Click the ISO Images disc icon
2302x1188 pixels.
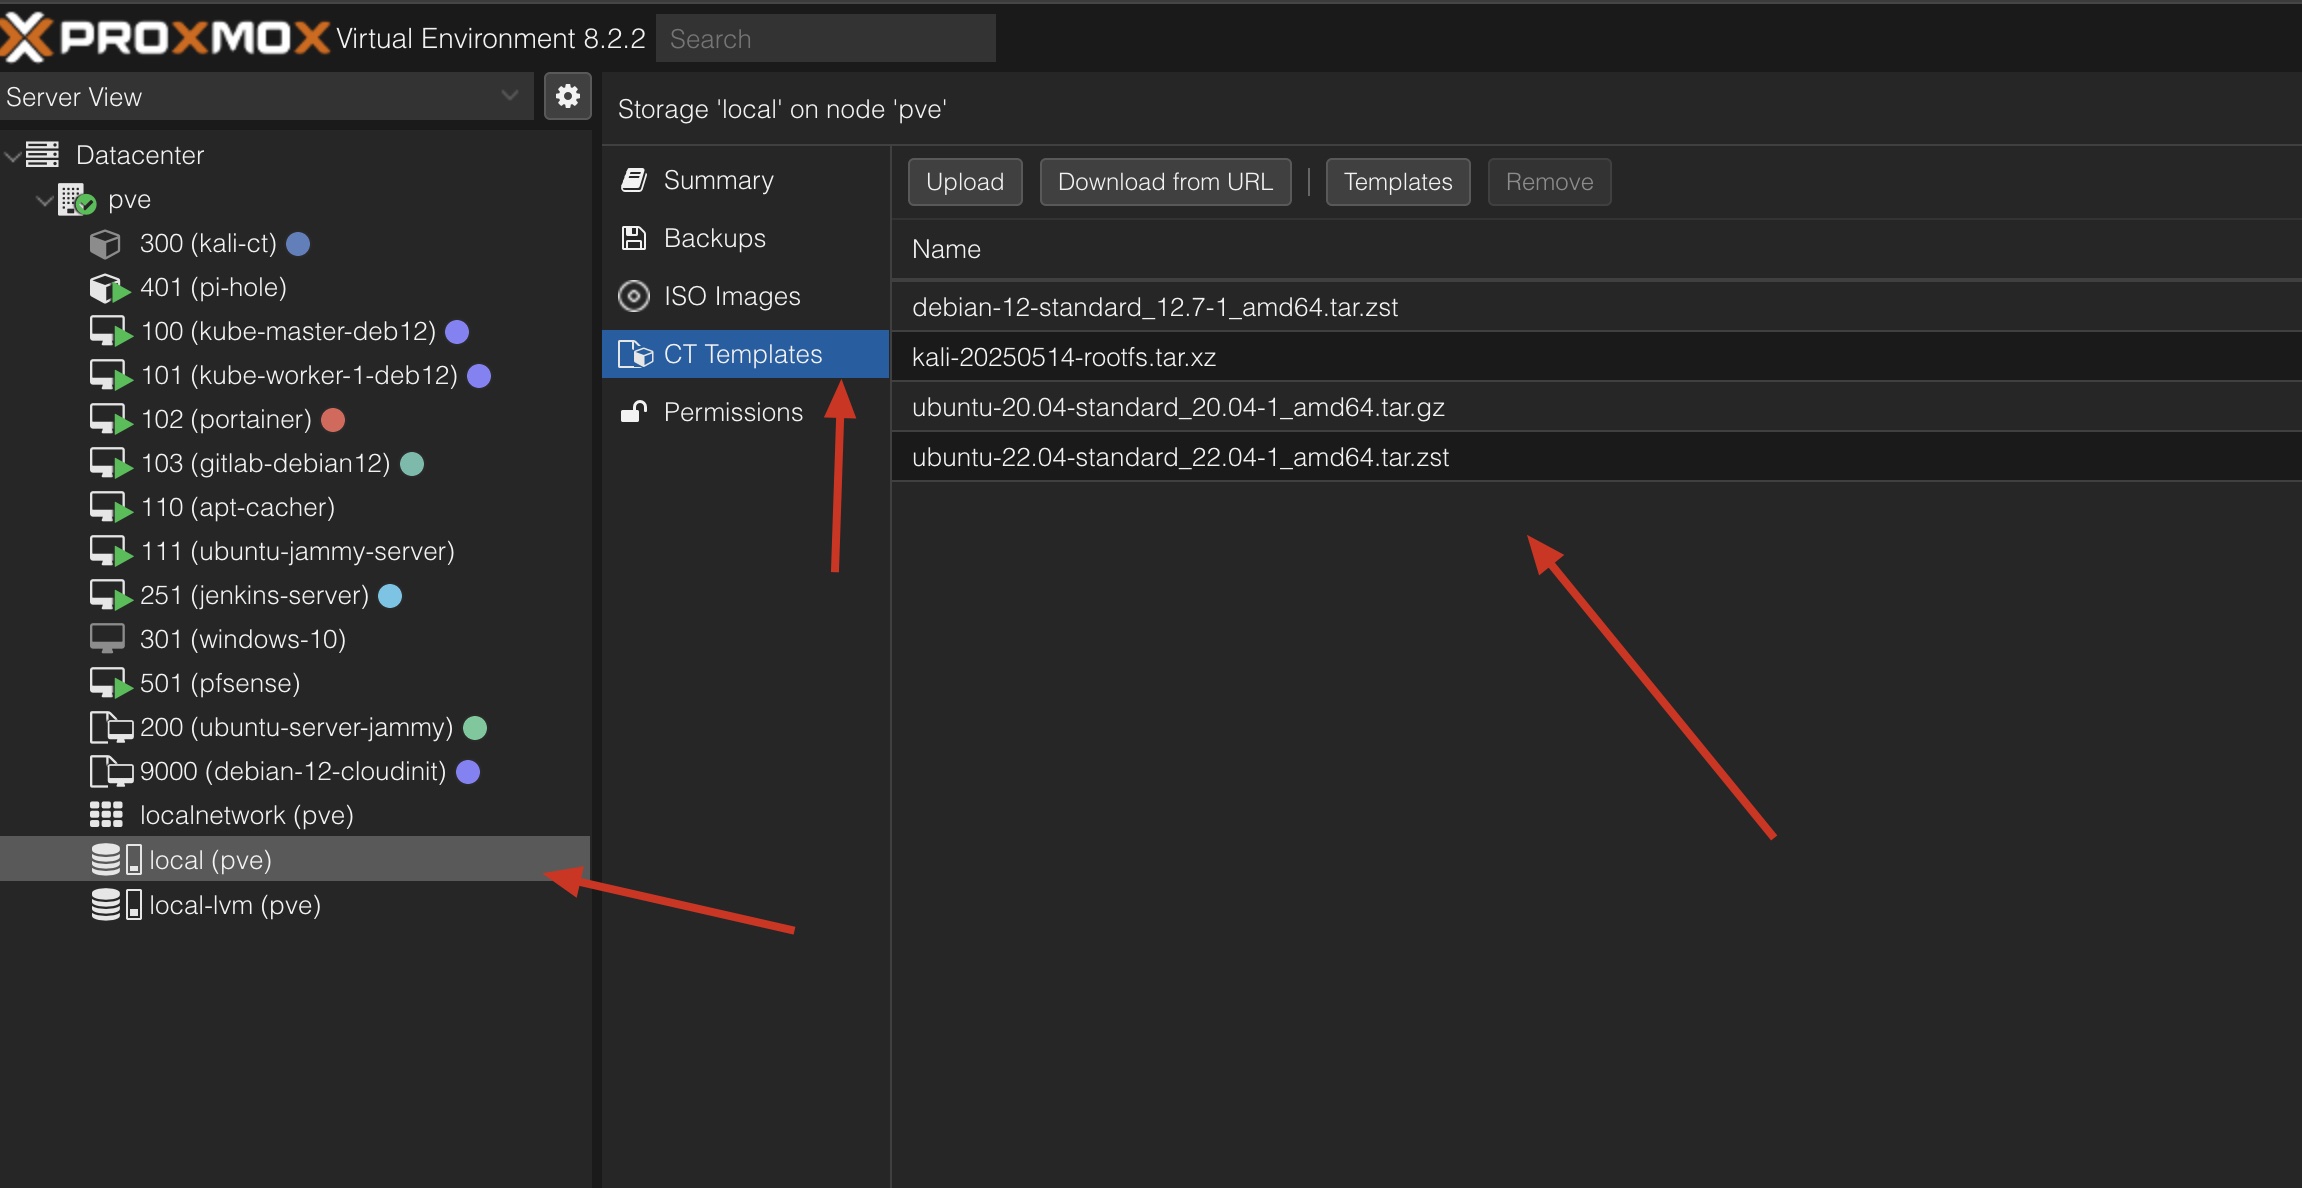(634, 296)
